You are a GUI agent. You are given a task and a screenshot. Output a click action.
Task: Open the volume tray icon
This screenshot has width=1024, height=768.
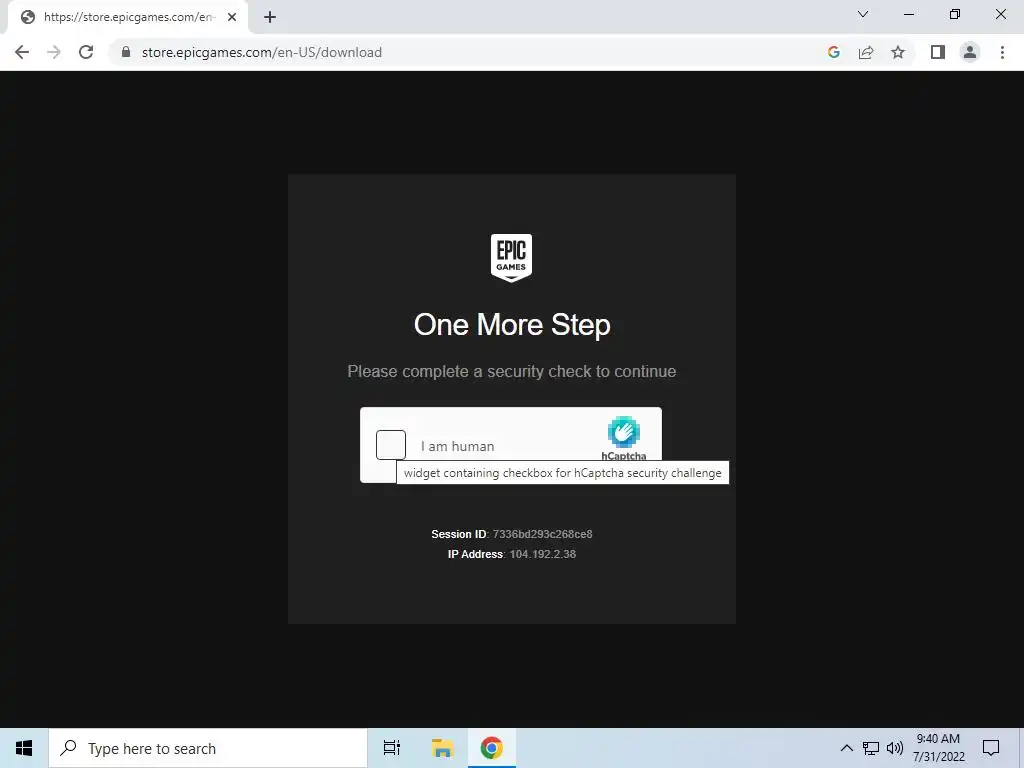(x=895, y=748)
